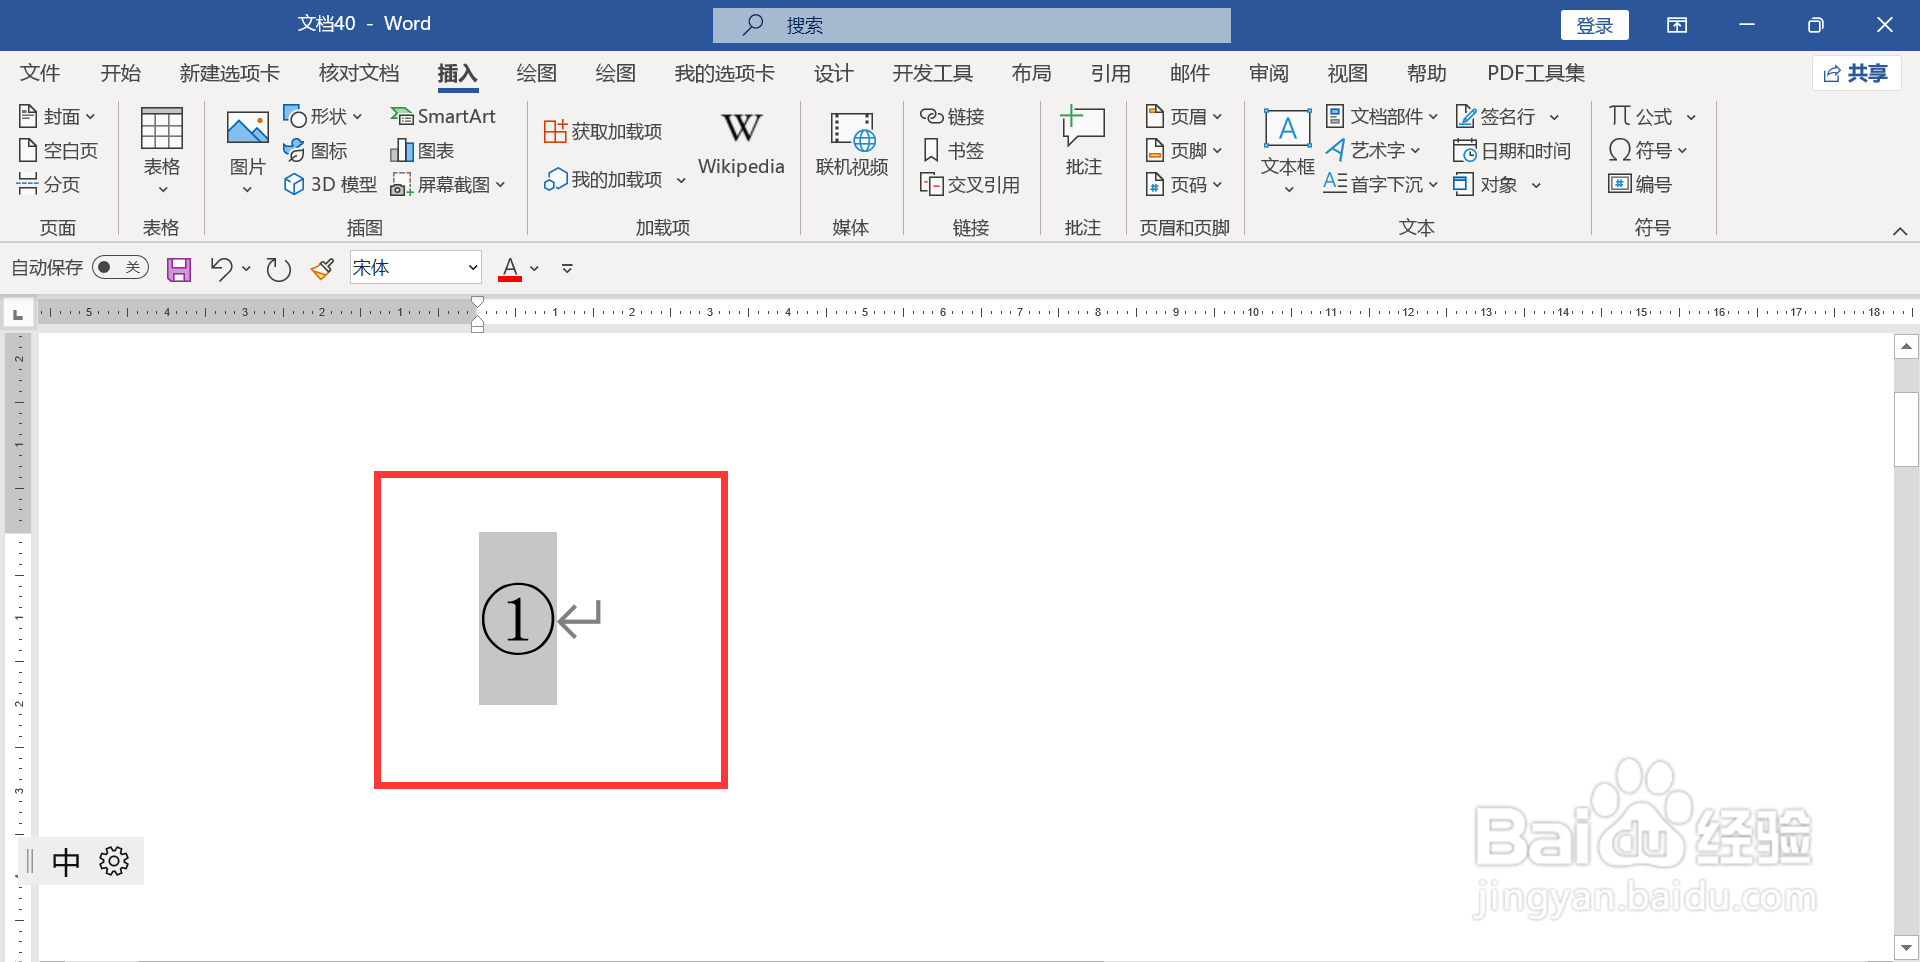The image size is (1920, 962).
Task: Open the Page Number (页码) dropdown
Action: [x=1184, y=184]
